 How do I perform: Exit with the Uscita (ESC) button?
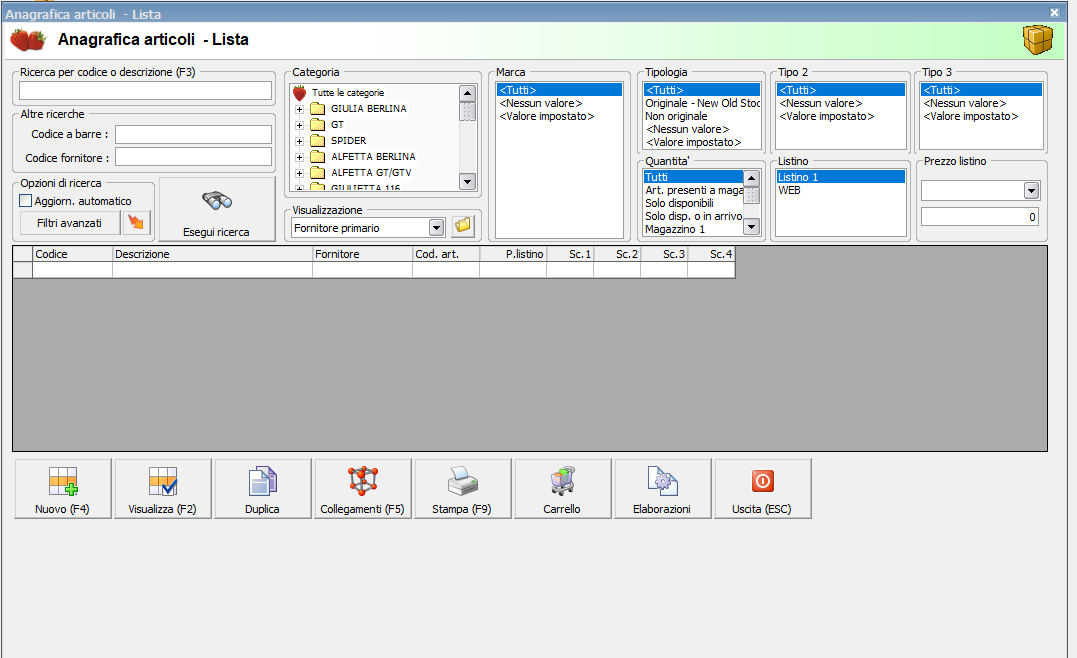tap(762, 488)
